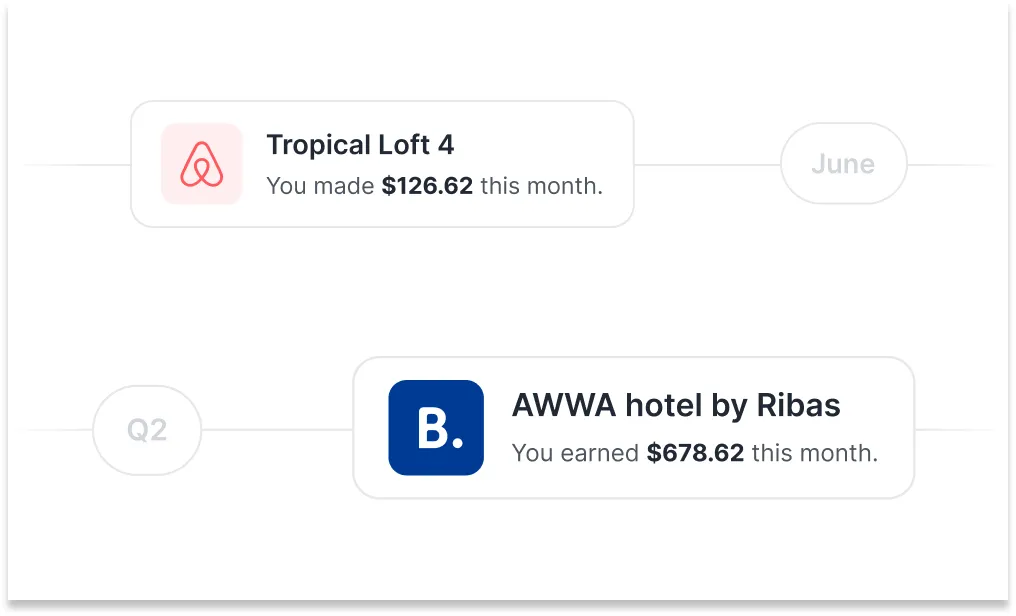
Task: Click the number '4' in Tropical Loft title
Action: tap(446, 145)
